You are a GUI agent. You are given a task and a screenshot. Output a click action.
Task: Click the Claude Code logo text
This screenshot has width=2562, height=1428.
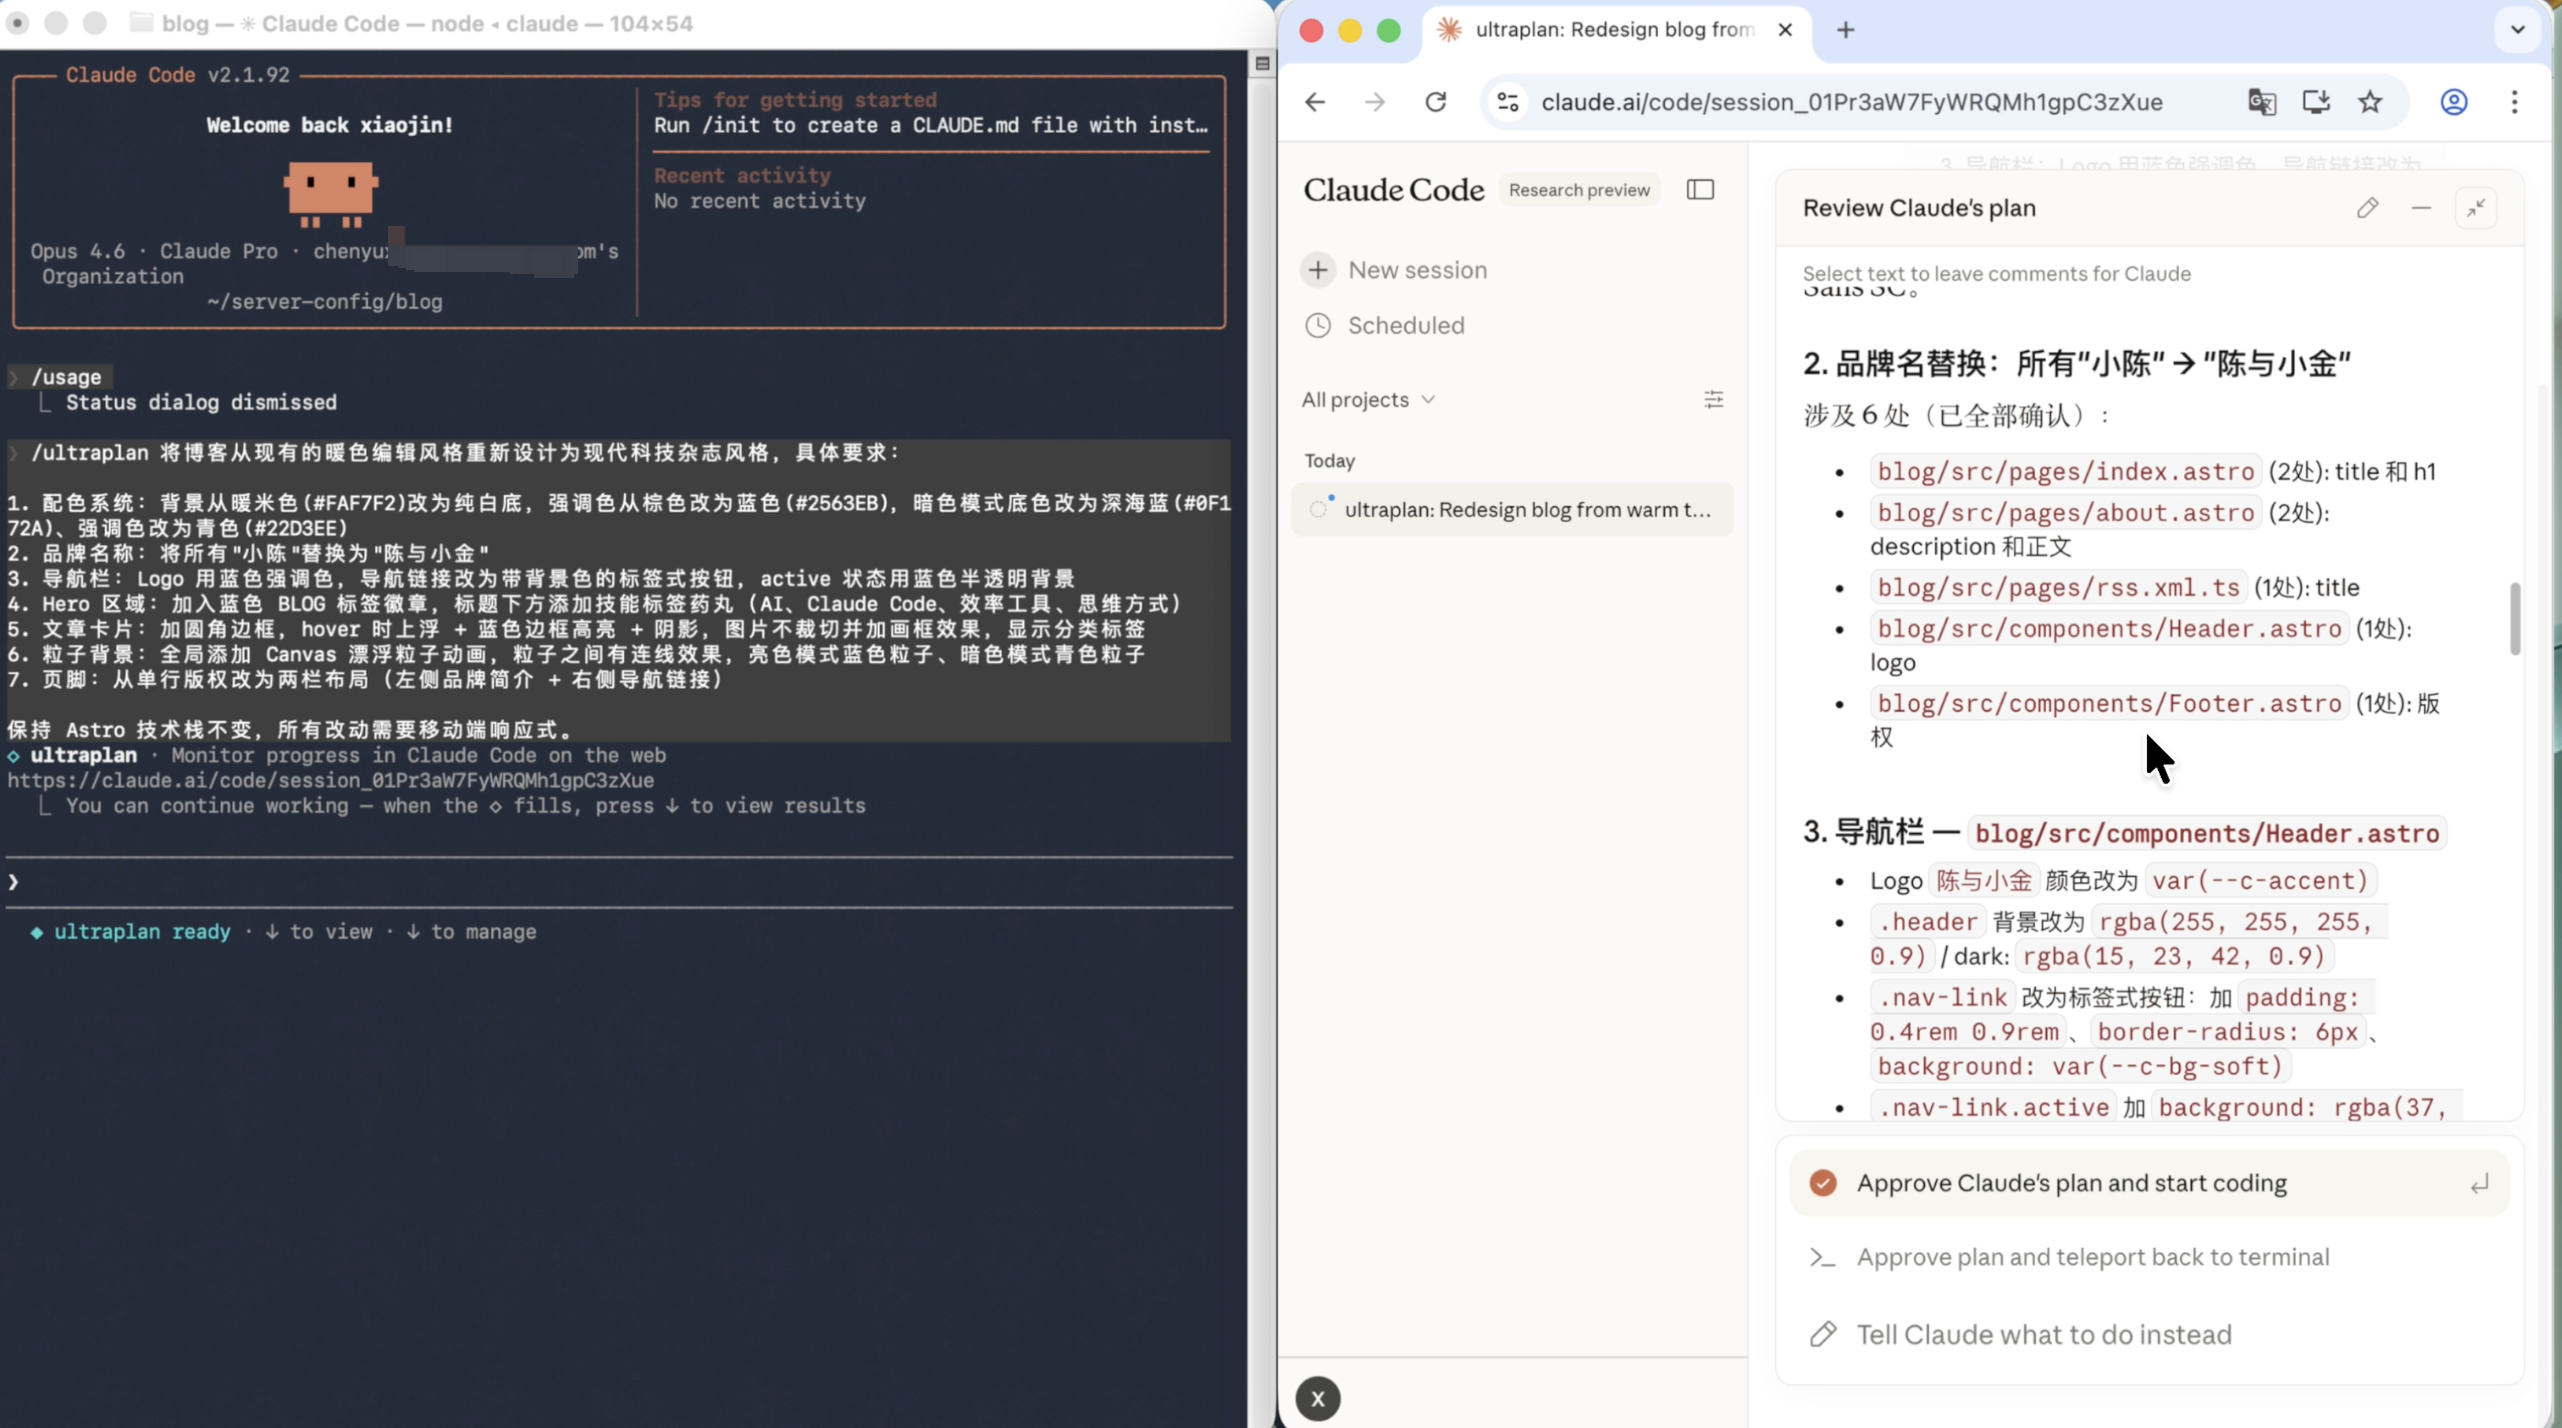[x=1393, y=190]
